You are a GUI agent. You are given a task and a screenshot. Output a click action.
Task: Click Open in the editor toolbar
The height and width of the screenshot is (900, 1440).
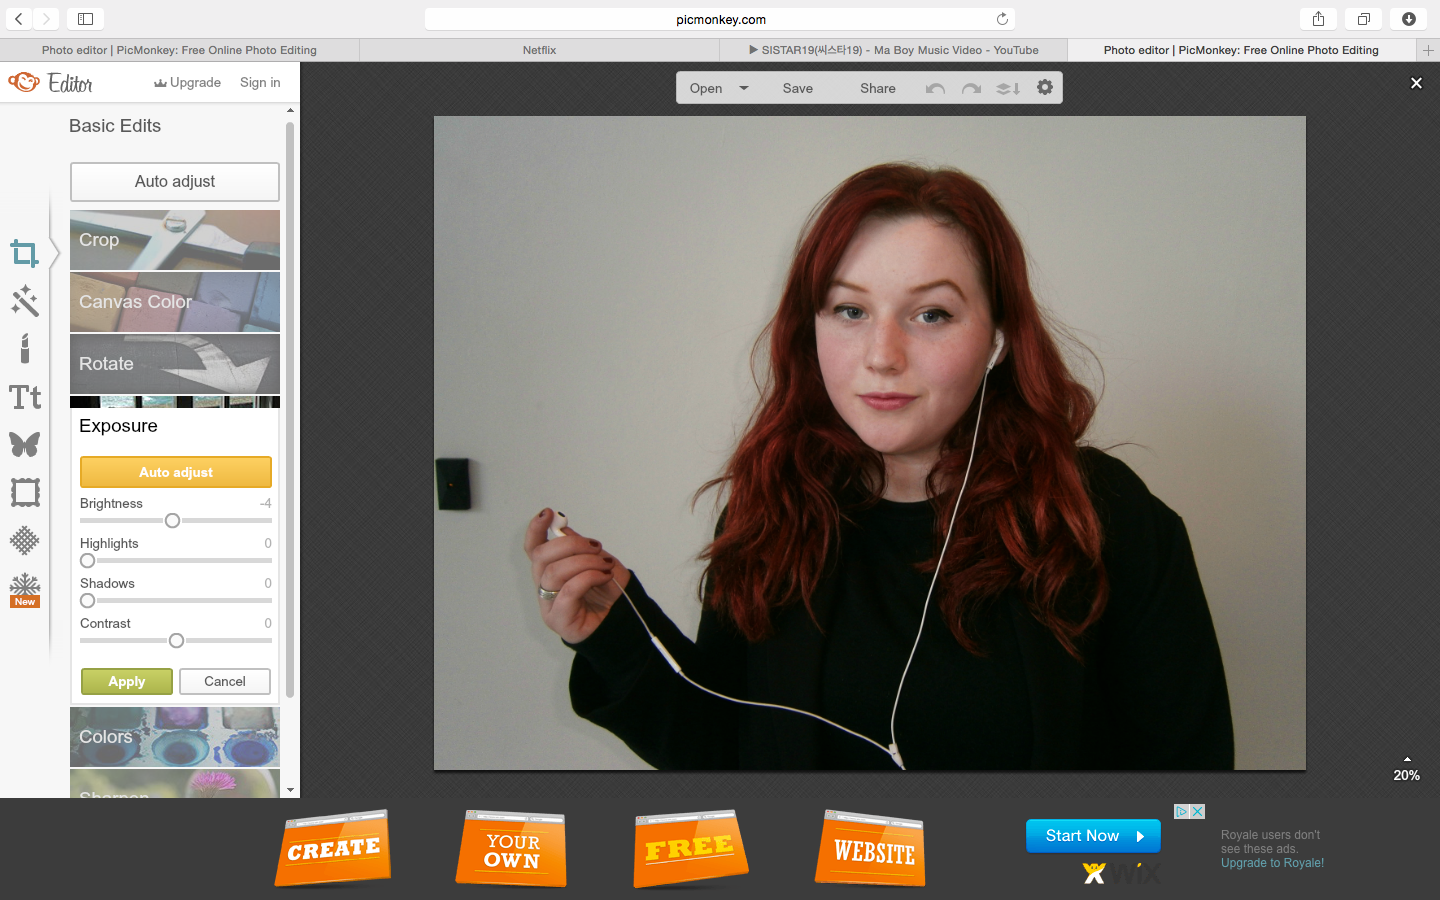click(706, 88)
